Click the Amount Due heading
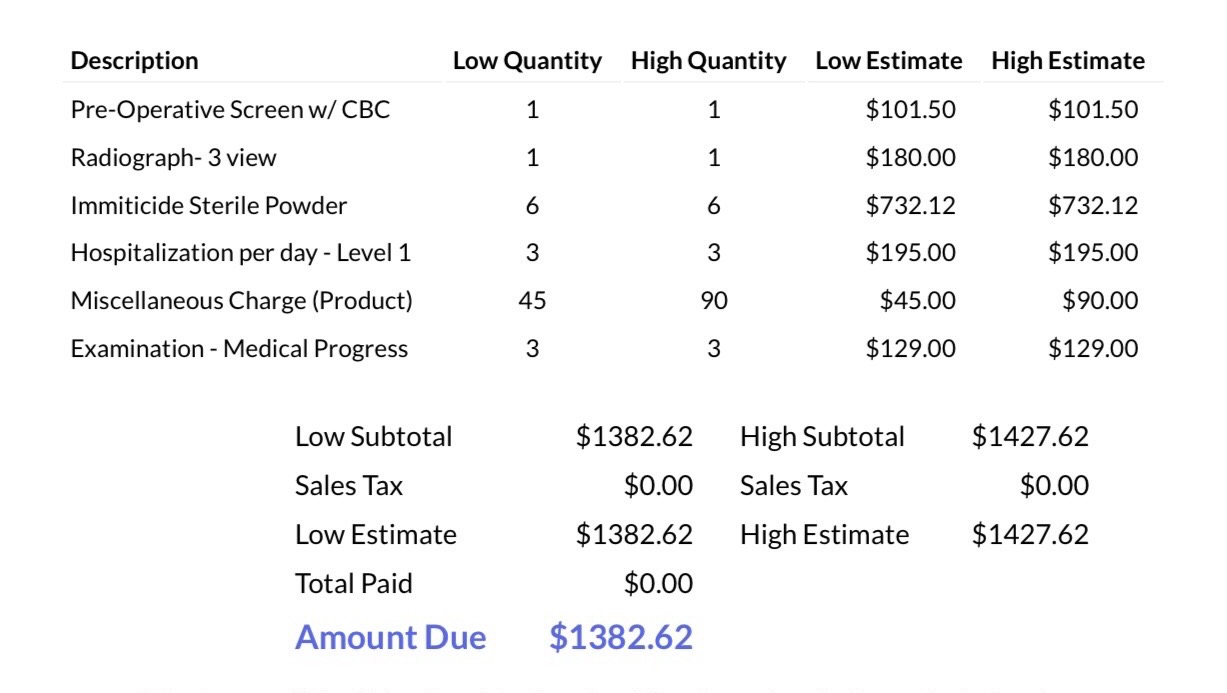Image resolution: width=1227 pixels, height=693 pixels. [390, 638]
